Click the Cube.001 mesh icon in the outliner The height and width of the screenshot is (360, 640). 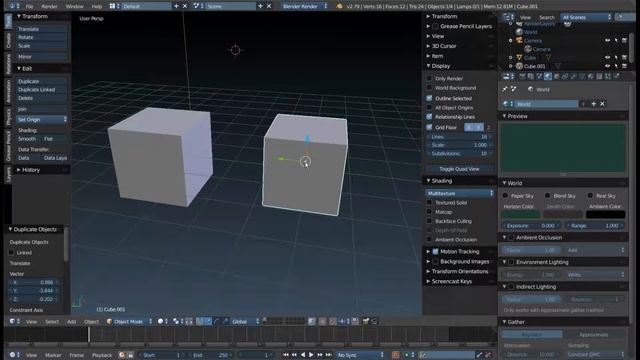click(519, 66)
